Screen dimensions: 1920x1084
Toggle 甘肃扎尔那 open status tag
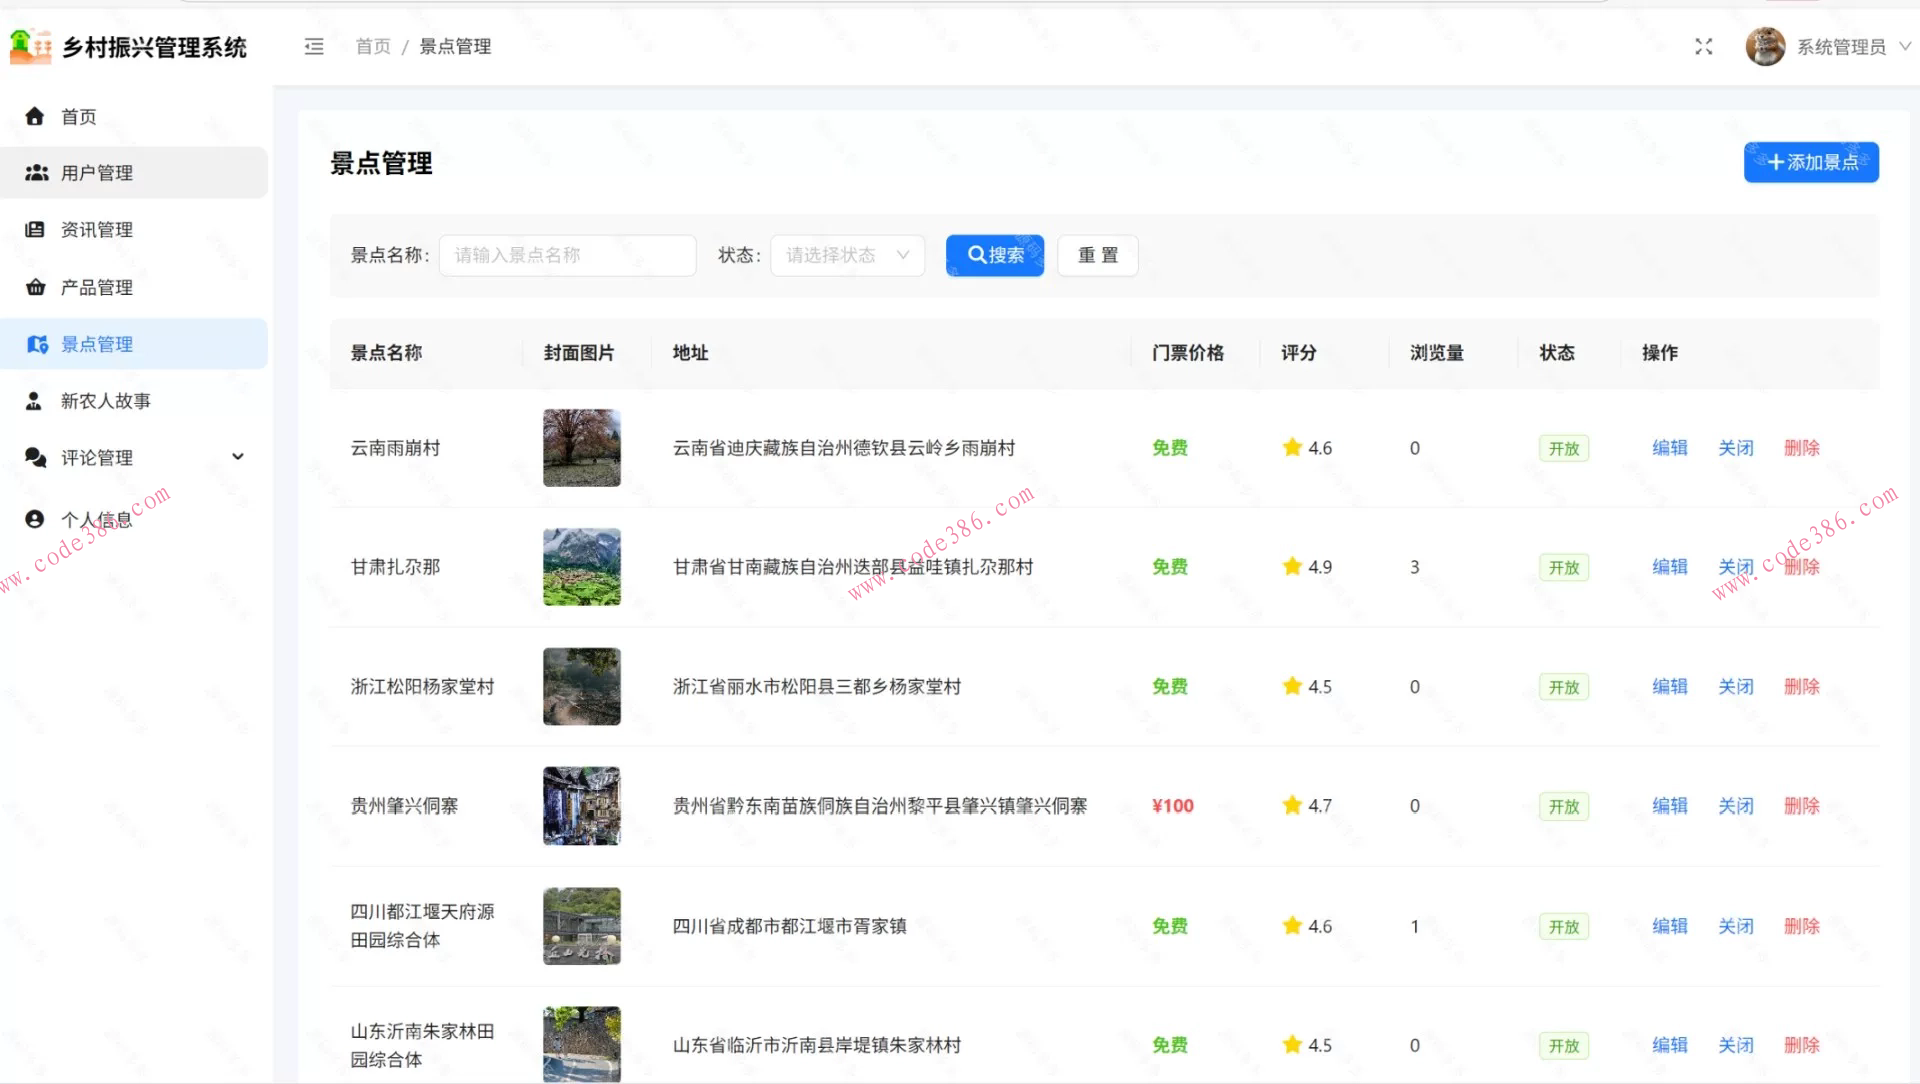[x=1563, y=567]
